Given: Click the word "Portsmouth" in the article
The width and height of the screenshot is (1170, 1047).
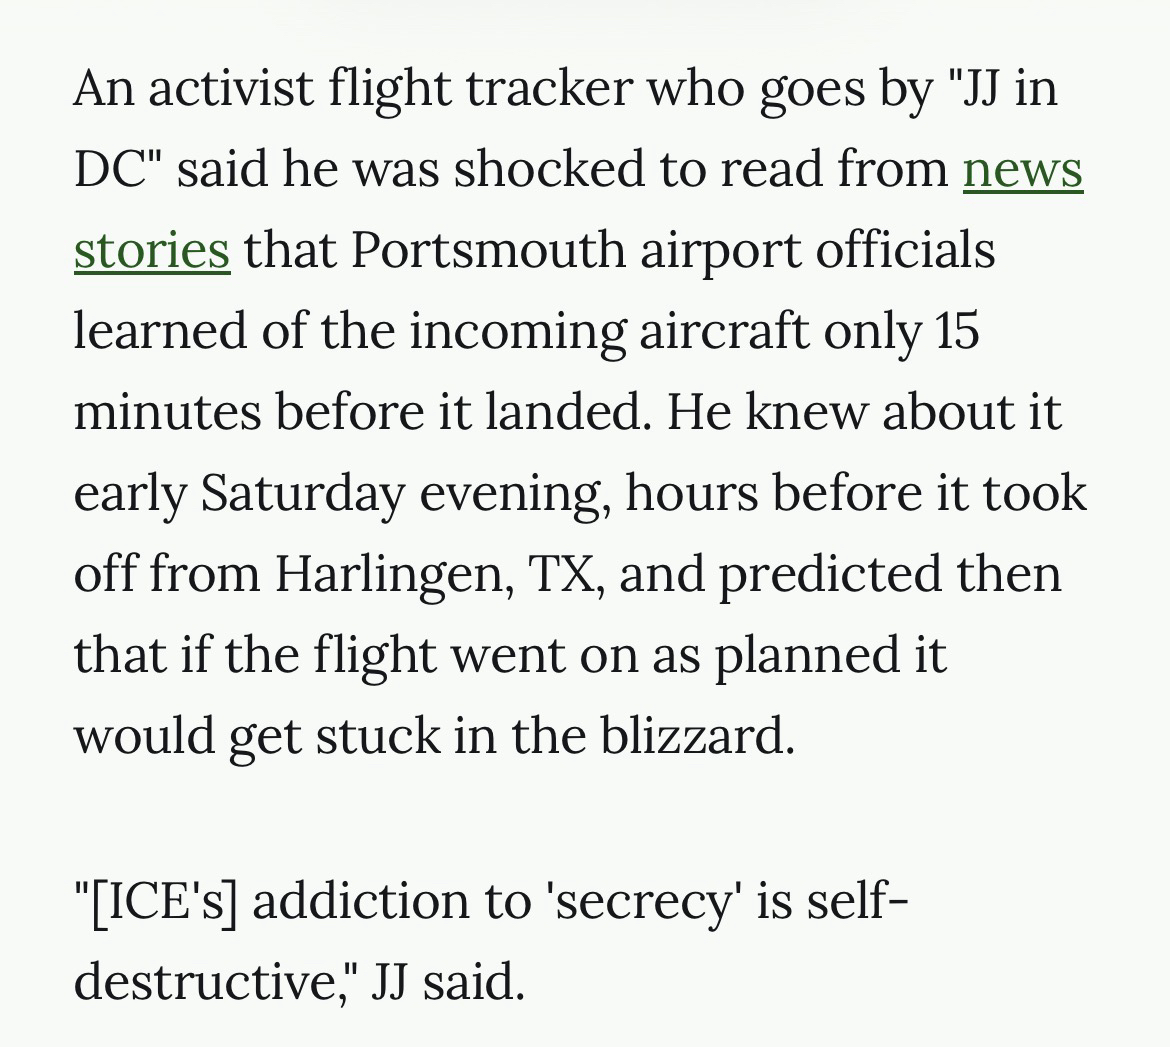Looking at the screenshot, I should click(x=488, y=251).
